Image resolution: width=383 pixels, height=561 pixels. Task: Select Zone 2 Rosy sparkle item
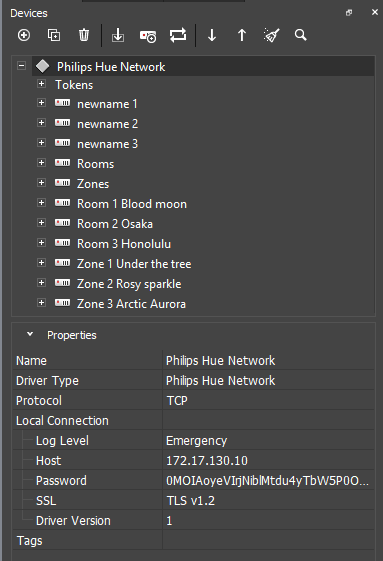click(129, 284)
